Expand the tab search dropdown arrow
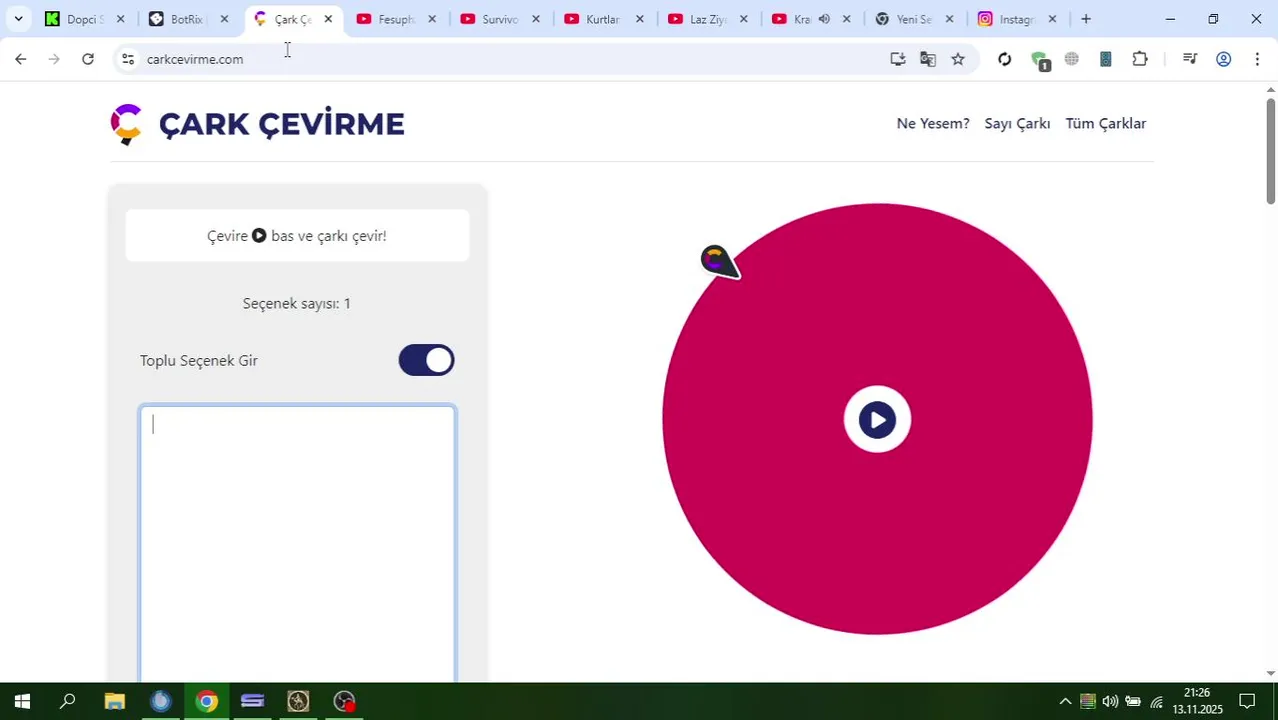The width and height of the screenshot is (1278, 720). coord(18,19)
